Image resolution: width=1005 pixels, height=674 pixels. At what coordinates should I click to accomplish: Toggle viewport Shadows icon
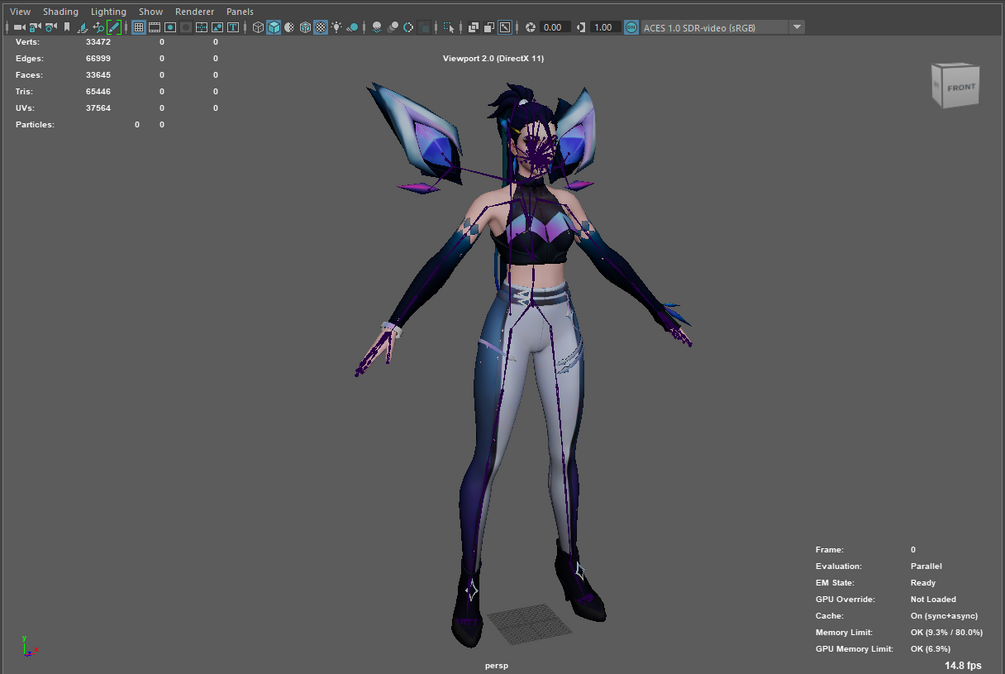(x=352, y=27)
